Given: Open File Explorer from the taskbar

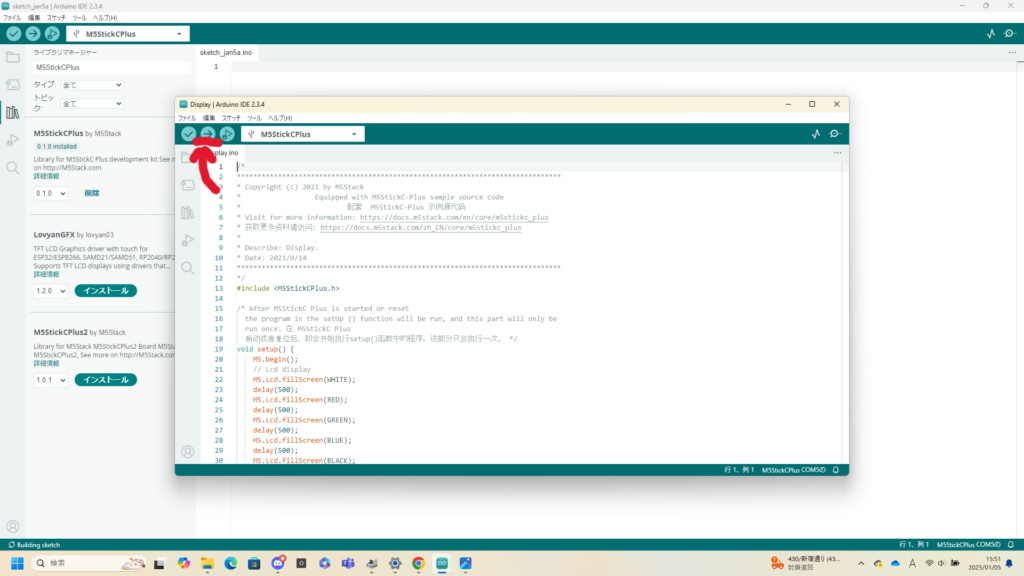Looking at the screenshot, I should (x=207, y=563).
